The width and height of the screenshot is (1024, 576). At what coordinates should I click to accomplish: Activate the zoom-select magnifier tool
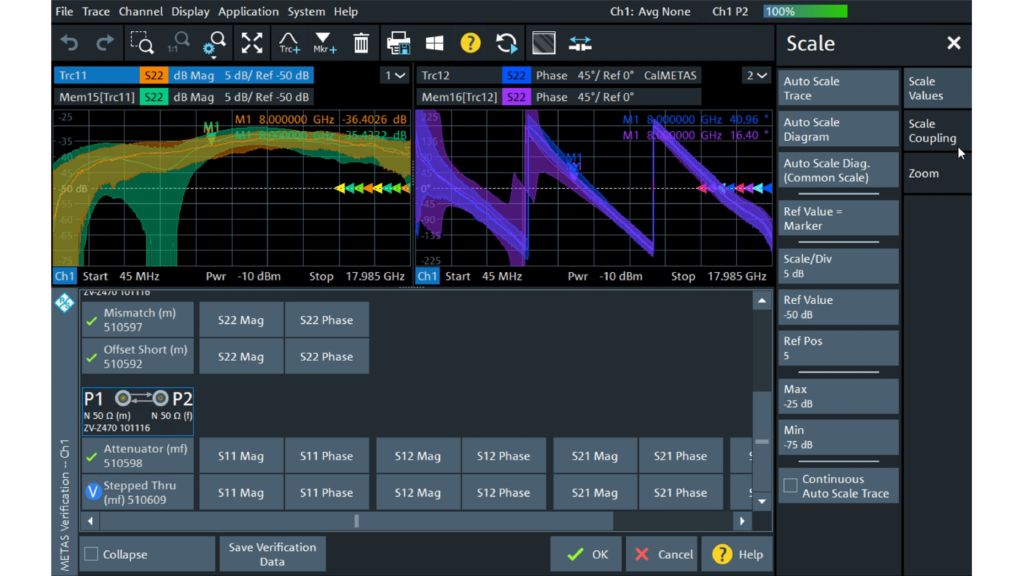click(142, 43)
